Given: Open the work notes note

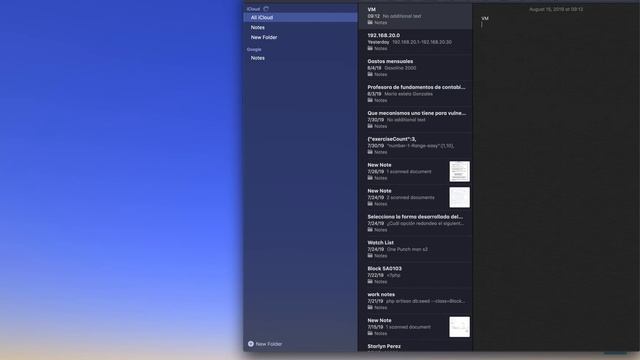Looking at the screenshot, I should 416,301.
